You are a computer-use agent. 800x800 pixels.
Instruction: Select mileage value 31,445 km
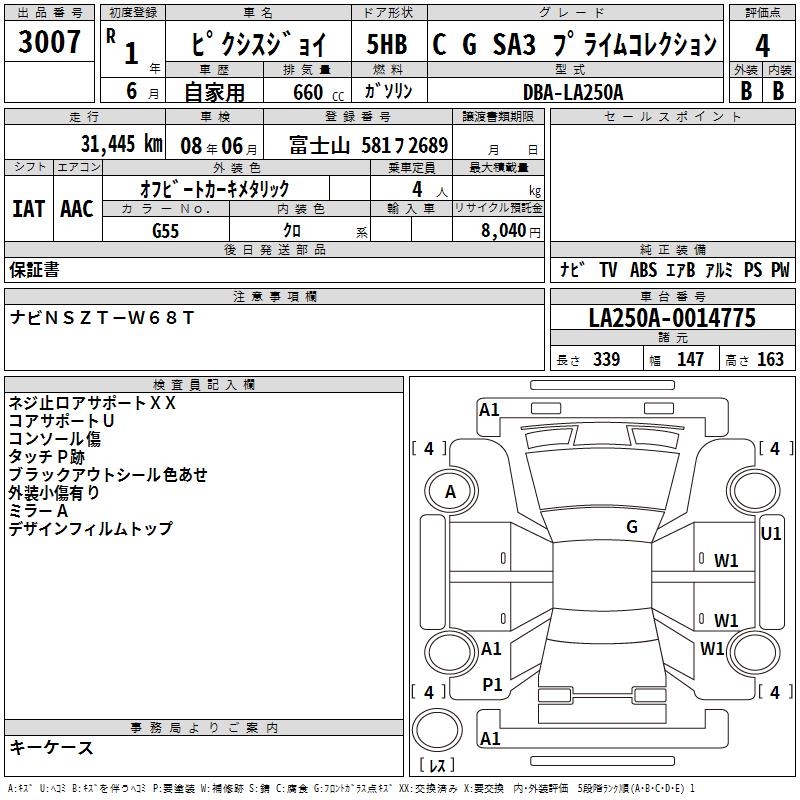pyautogui.click(x=121, y=144)
